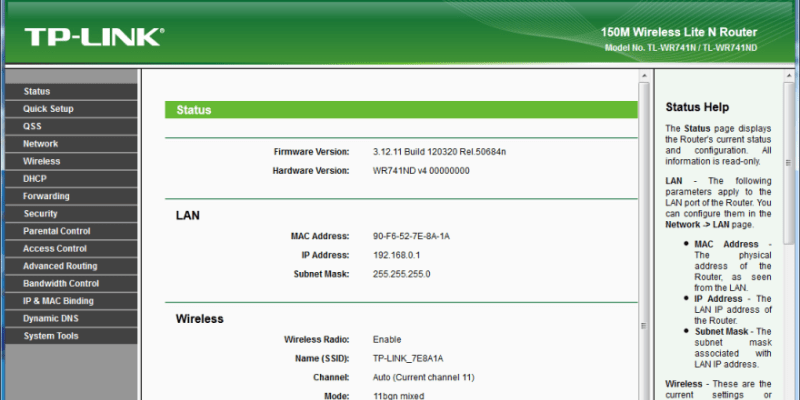Open System Tools menu
Viewport: 800px width, 400px height.
click(71, 336)
